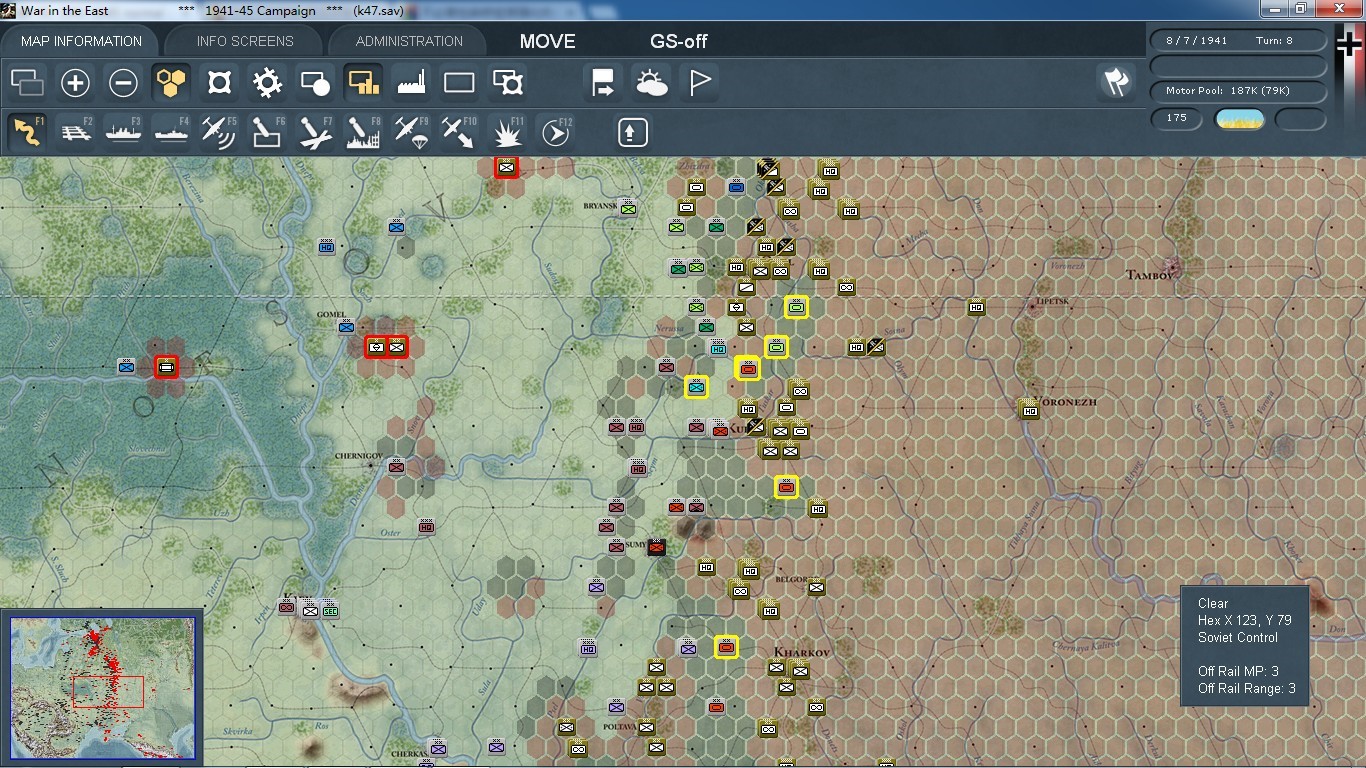Click the Chernigov city label
This screenshot has width=1366, height=768.
[359, 455]
